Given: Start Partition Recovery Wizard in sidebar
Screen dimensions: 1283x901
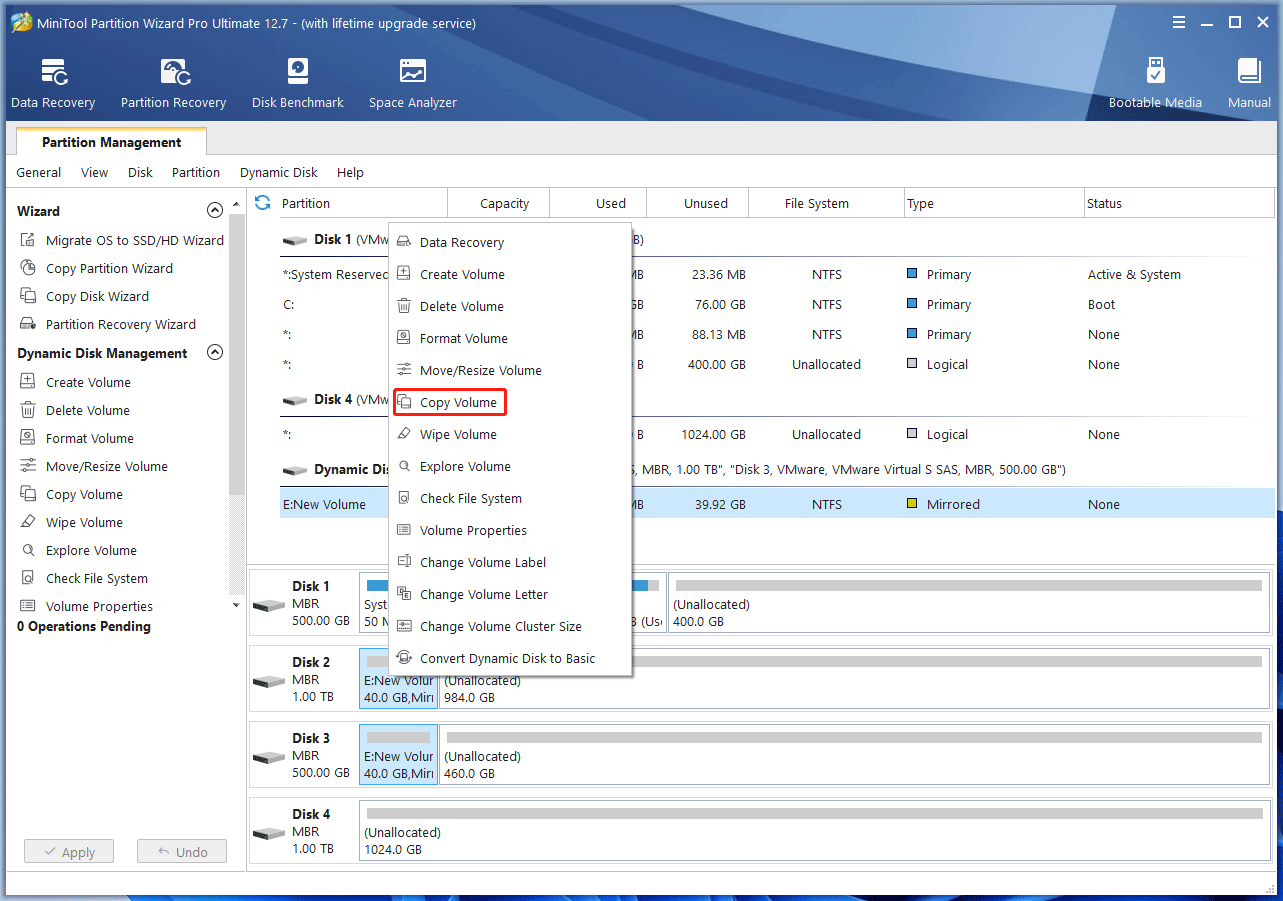Looking at the screenshot, I should tap(107, 324).
